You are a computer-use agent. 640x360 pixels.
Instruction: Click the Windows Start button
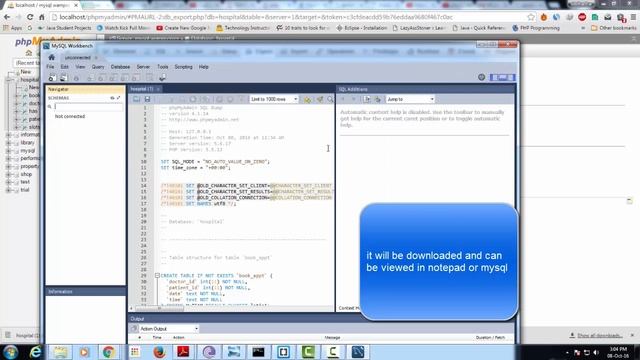click(11, 352)
